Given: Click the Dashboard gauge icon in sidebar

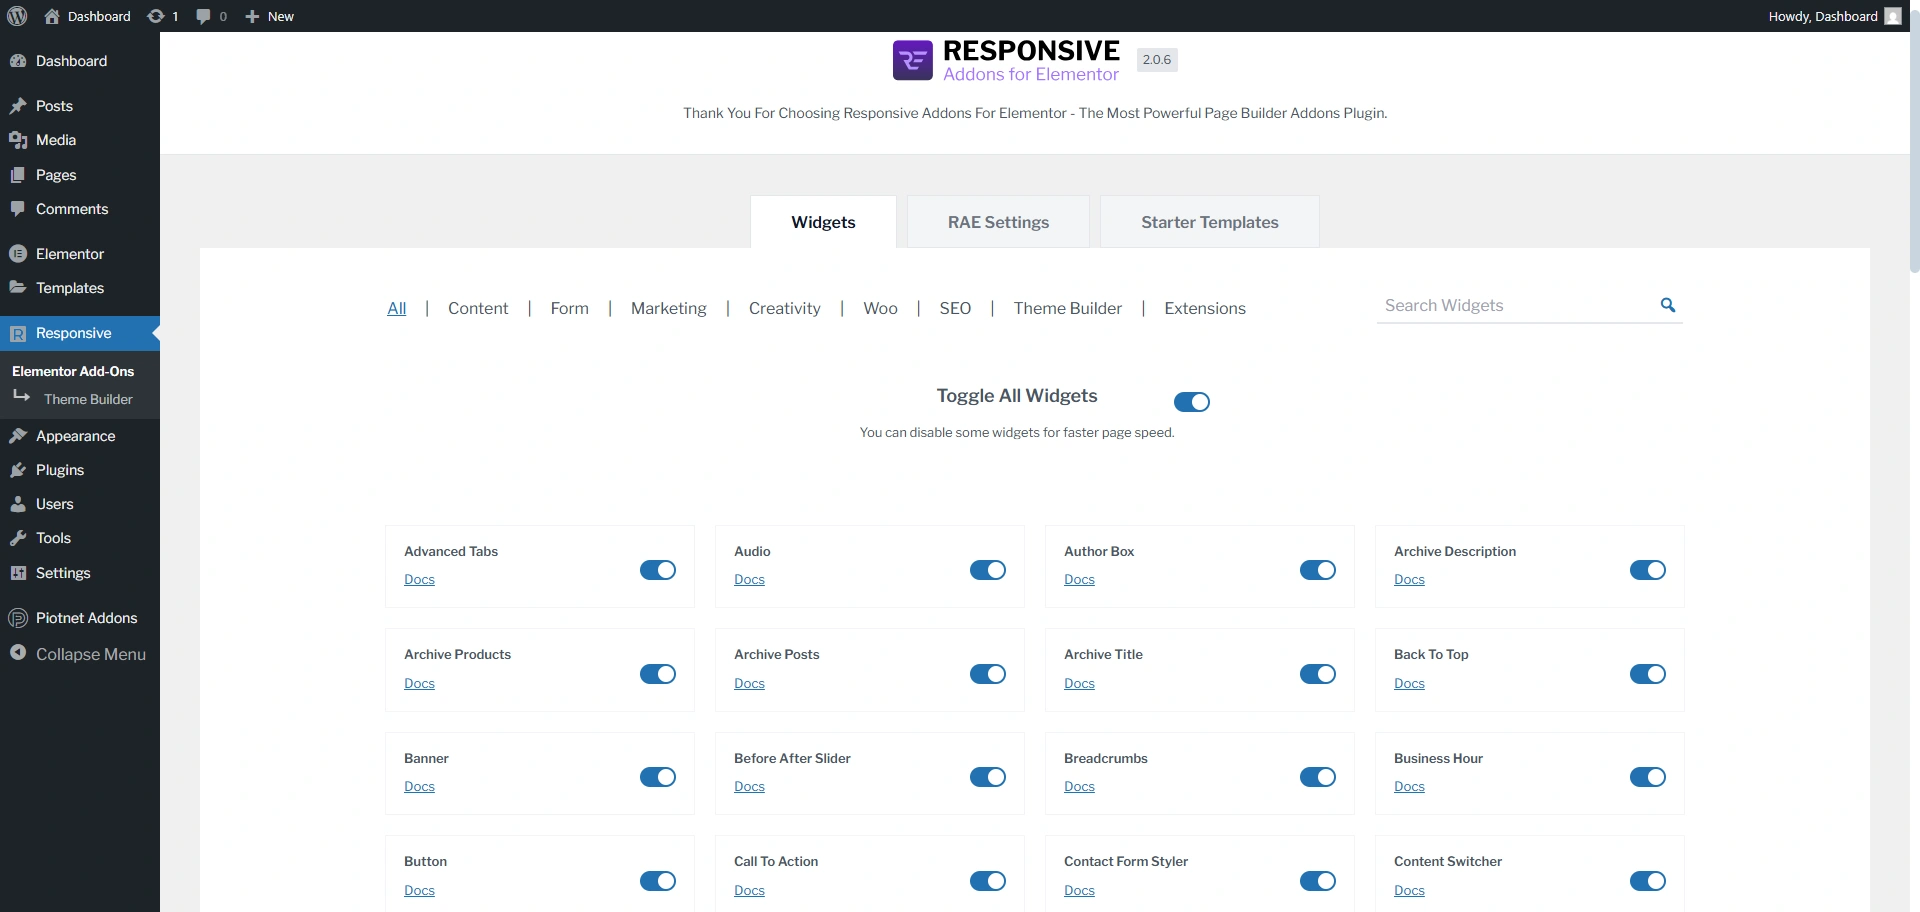Looking at the screenshot, I should click(18, 61).
